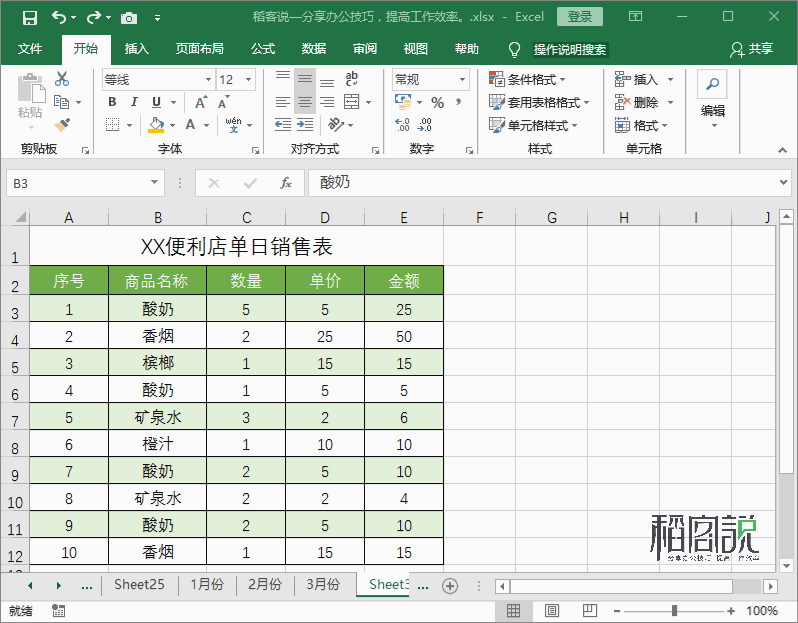Click the macro recording icon in status bar

click(59, 611)
